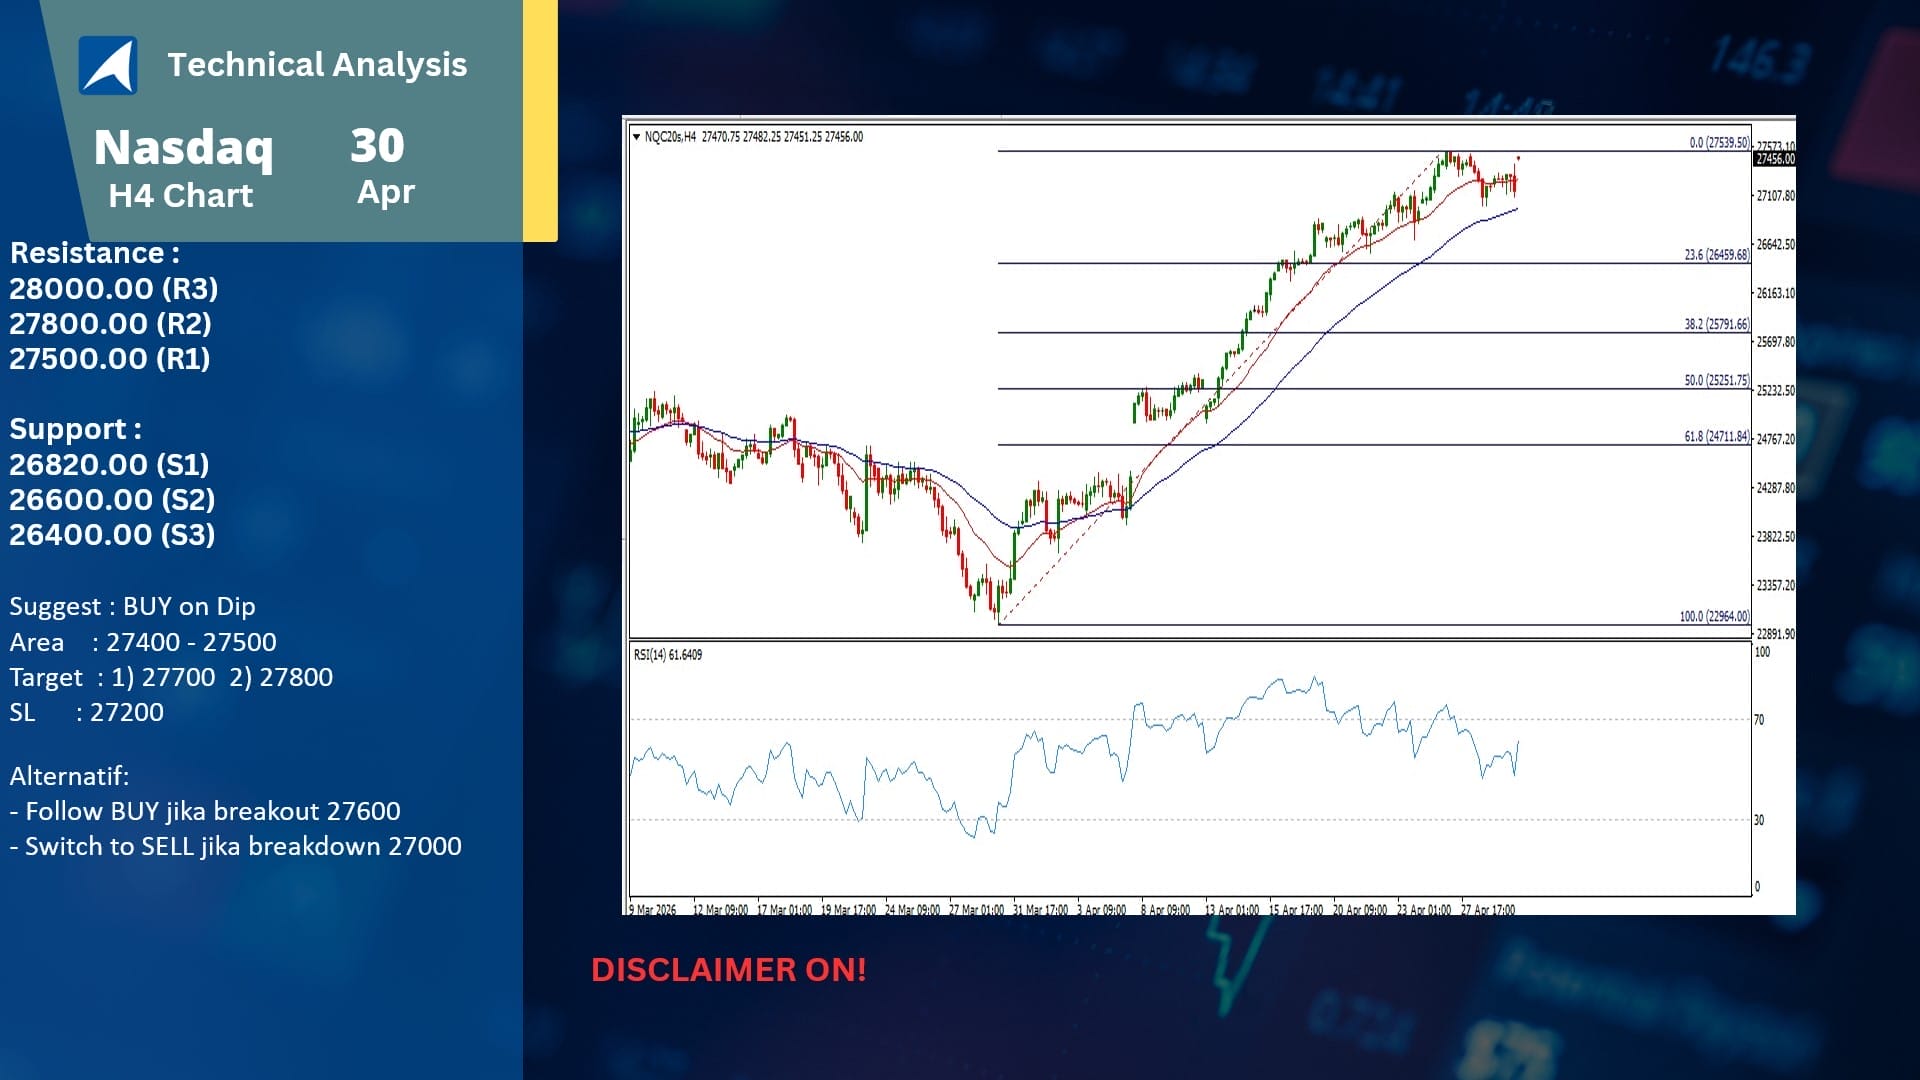Click the 26820.00 (S1) support level

[110, 465]
